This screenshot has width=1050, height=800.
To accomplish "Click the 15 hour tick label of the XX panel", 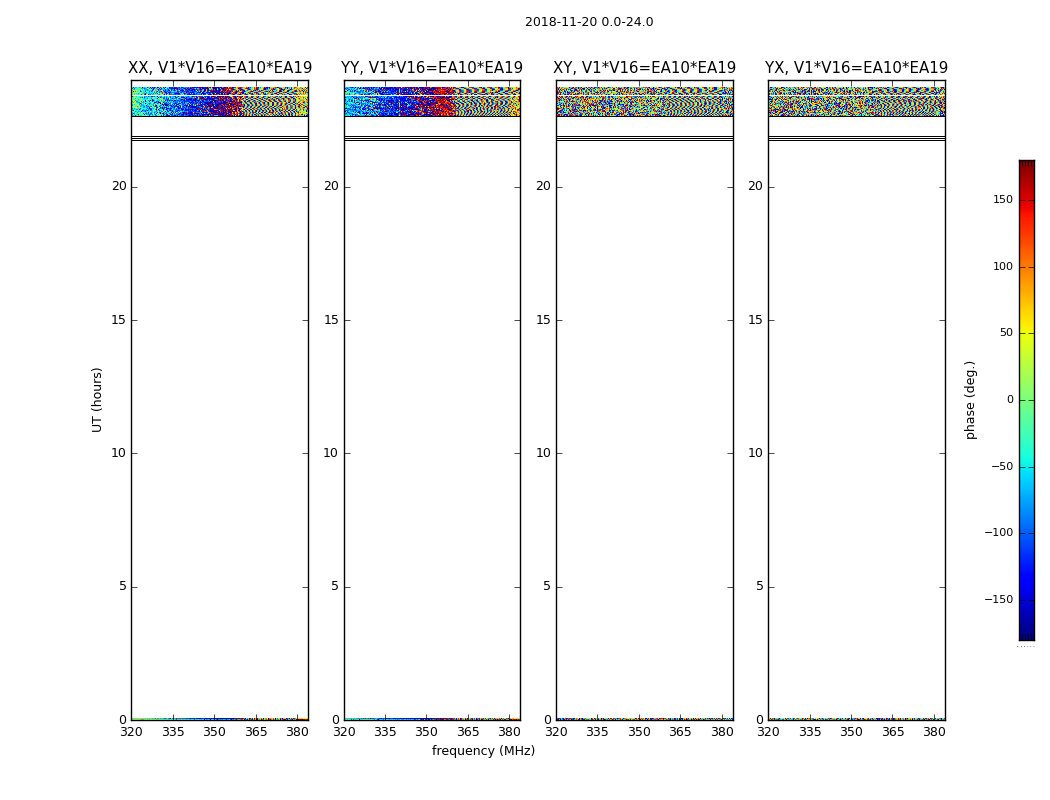I will (119, 320).
